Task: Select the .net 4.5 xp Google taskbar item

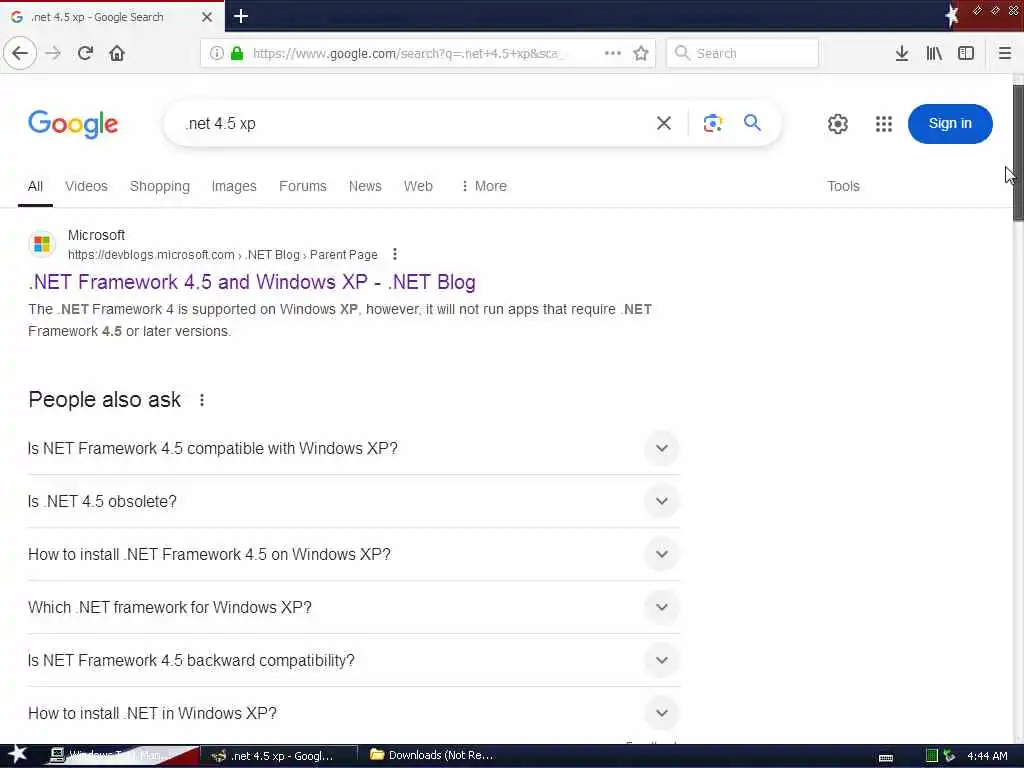Action: (278, 755)
